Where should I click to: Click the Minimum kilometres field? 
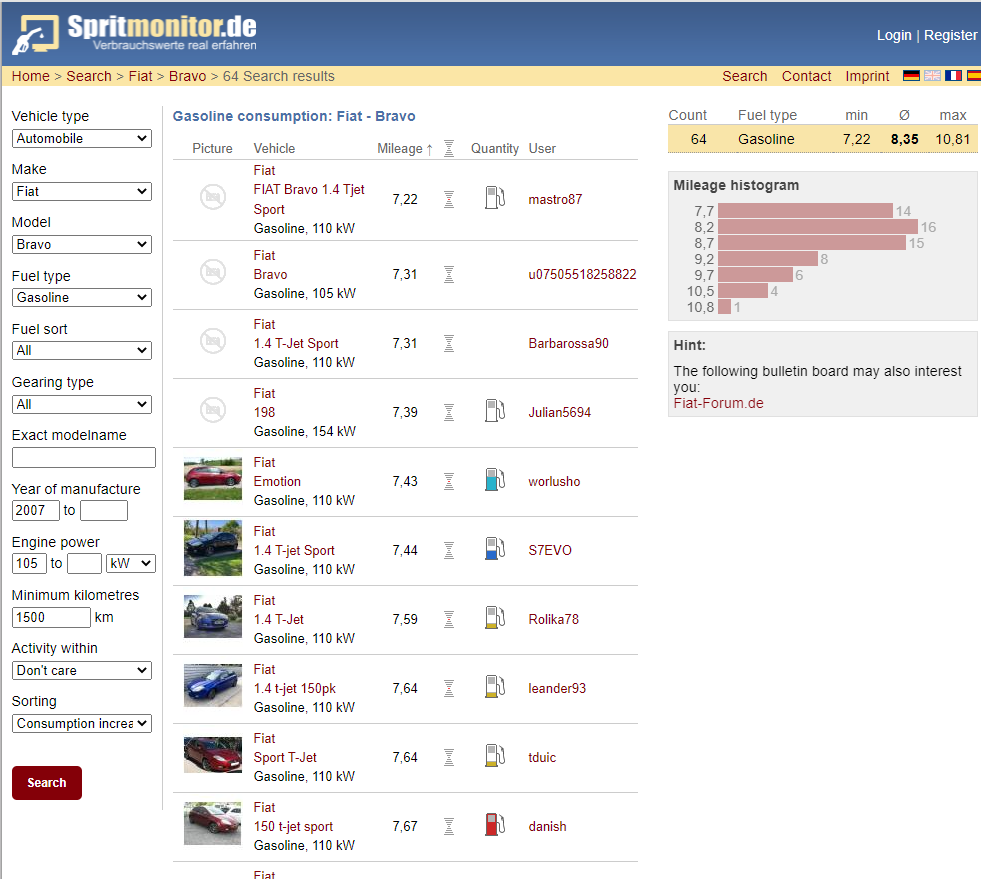[x=51, y=617]
